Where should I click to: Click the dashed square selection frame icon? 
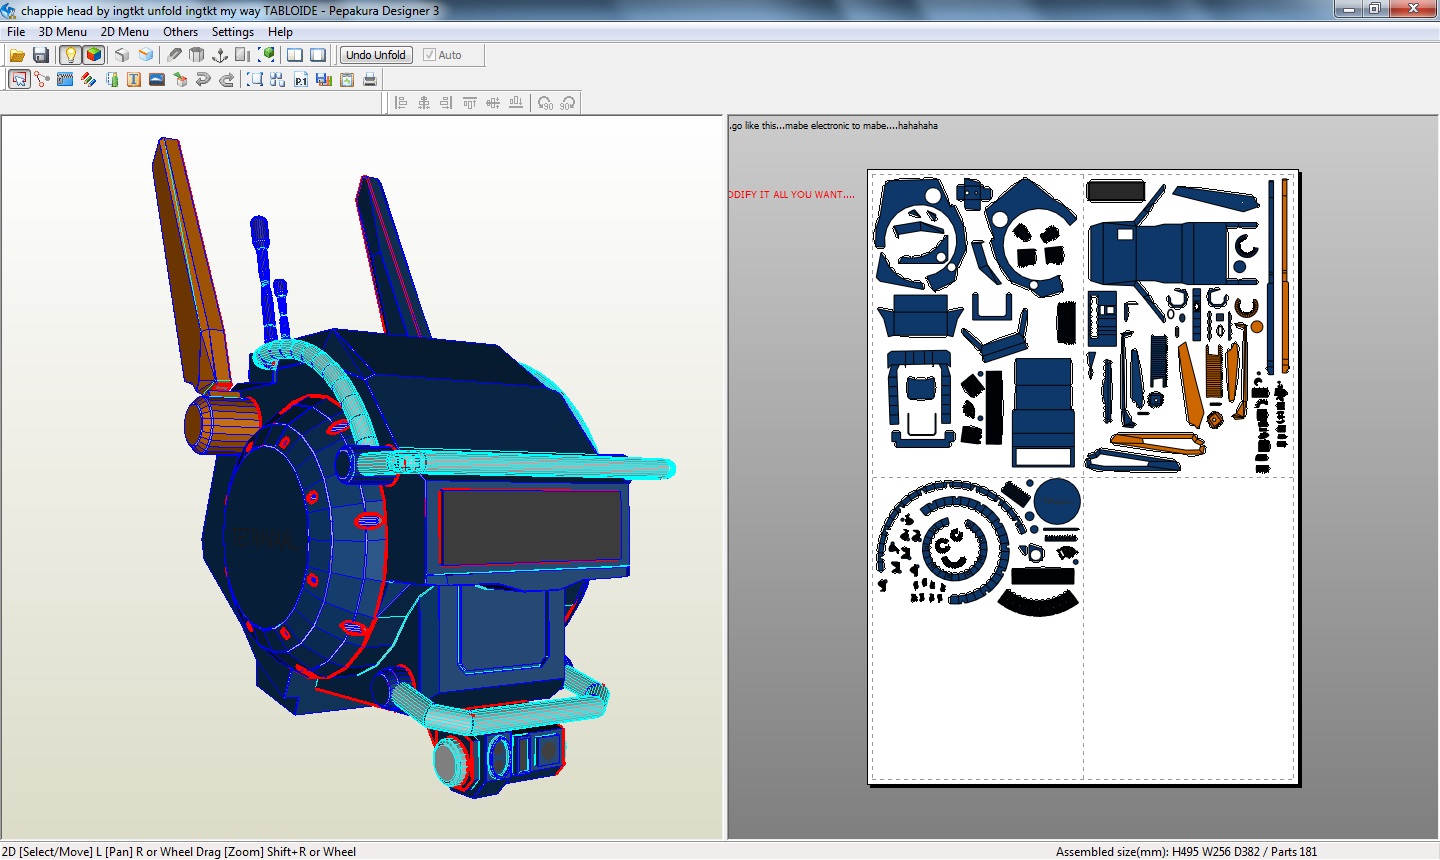pyautogui.click(x=255, y=79)
